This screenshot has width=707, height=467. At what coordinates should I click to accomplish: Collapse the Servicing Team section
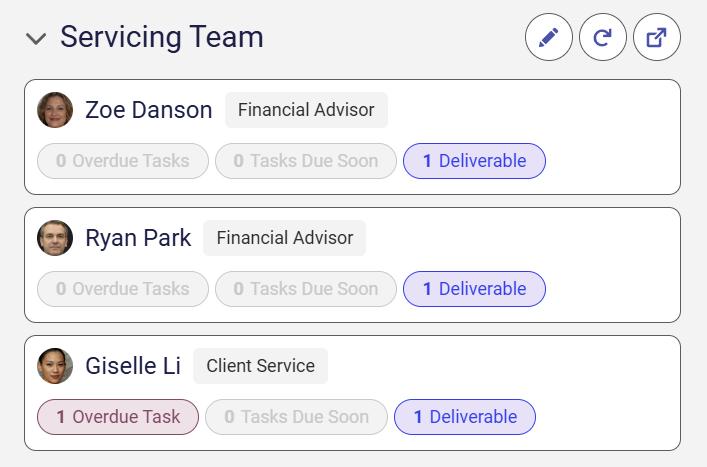(36, 38)
